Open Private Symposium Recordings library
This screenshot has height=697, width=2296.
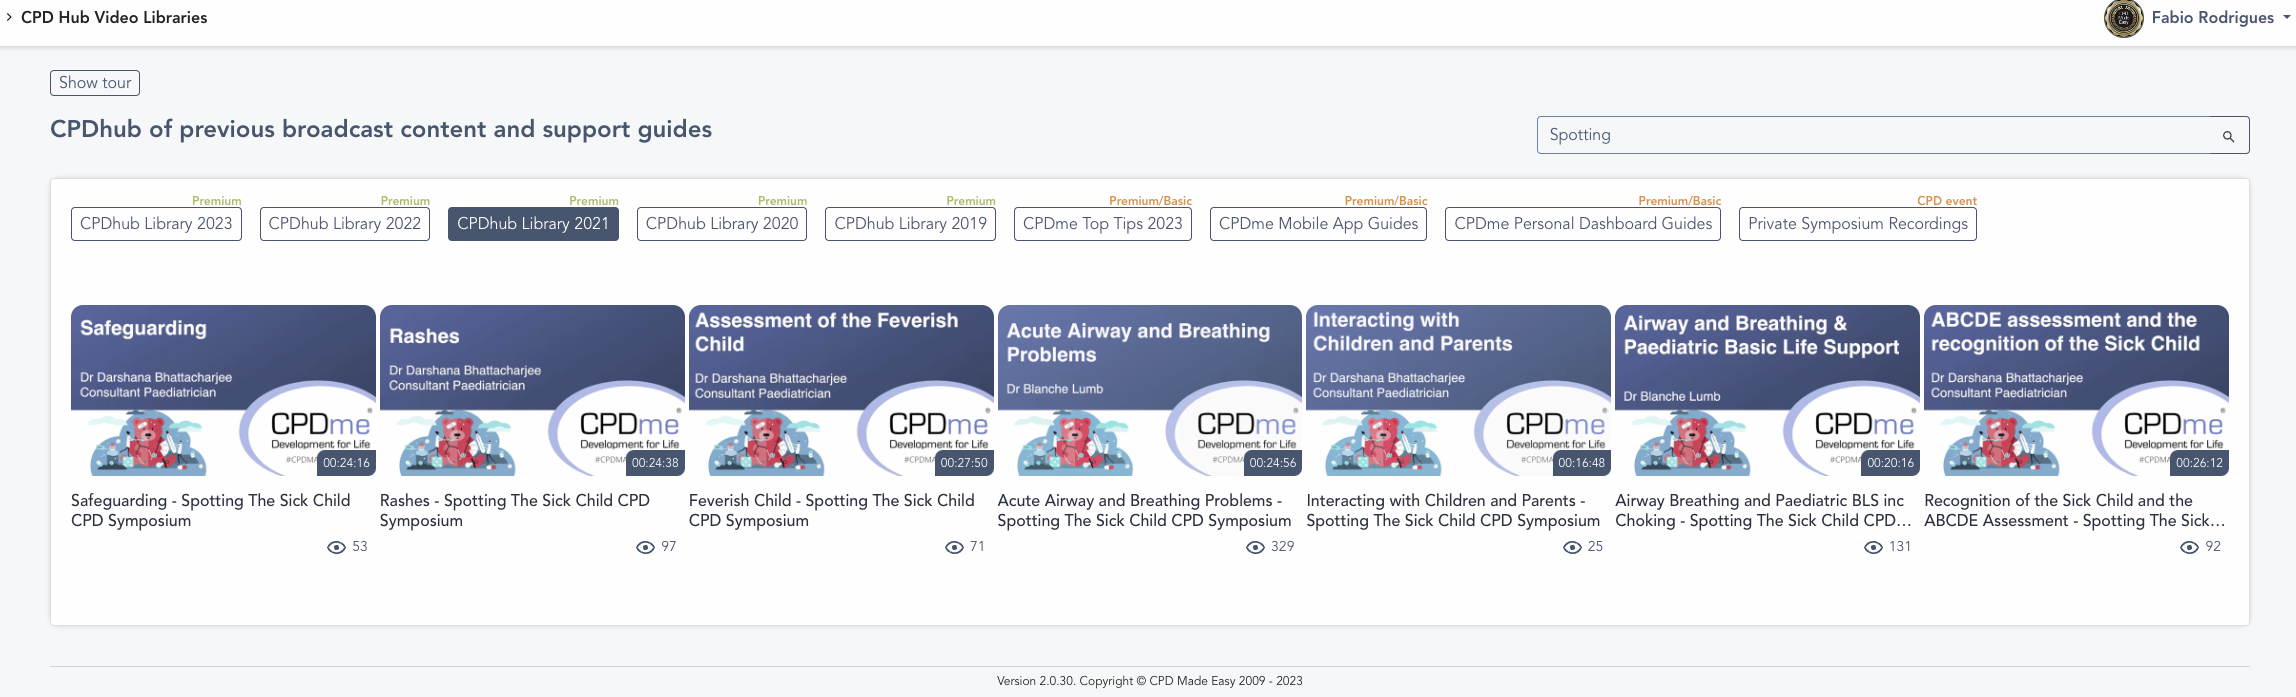click(1858, 224)
